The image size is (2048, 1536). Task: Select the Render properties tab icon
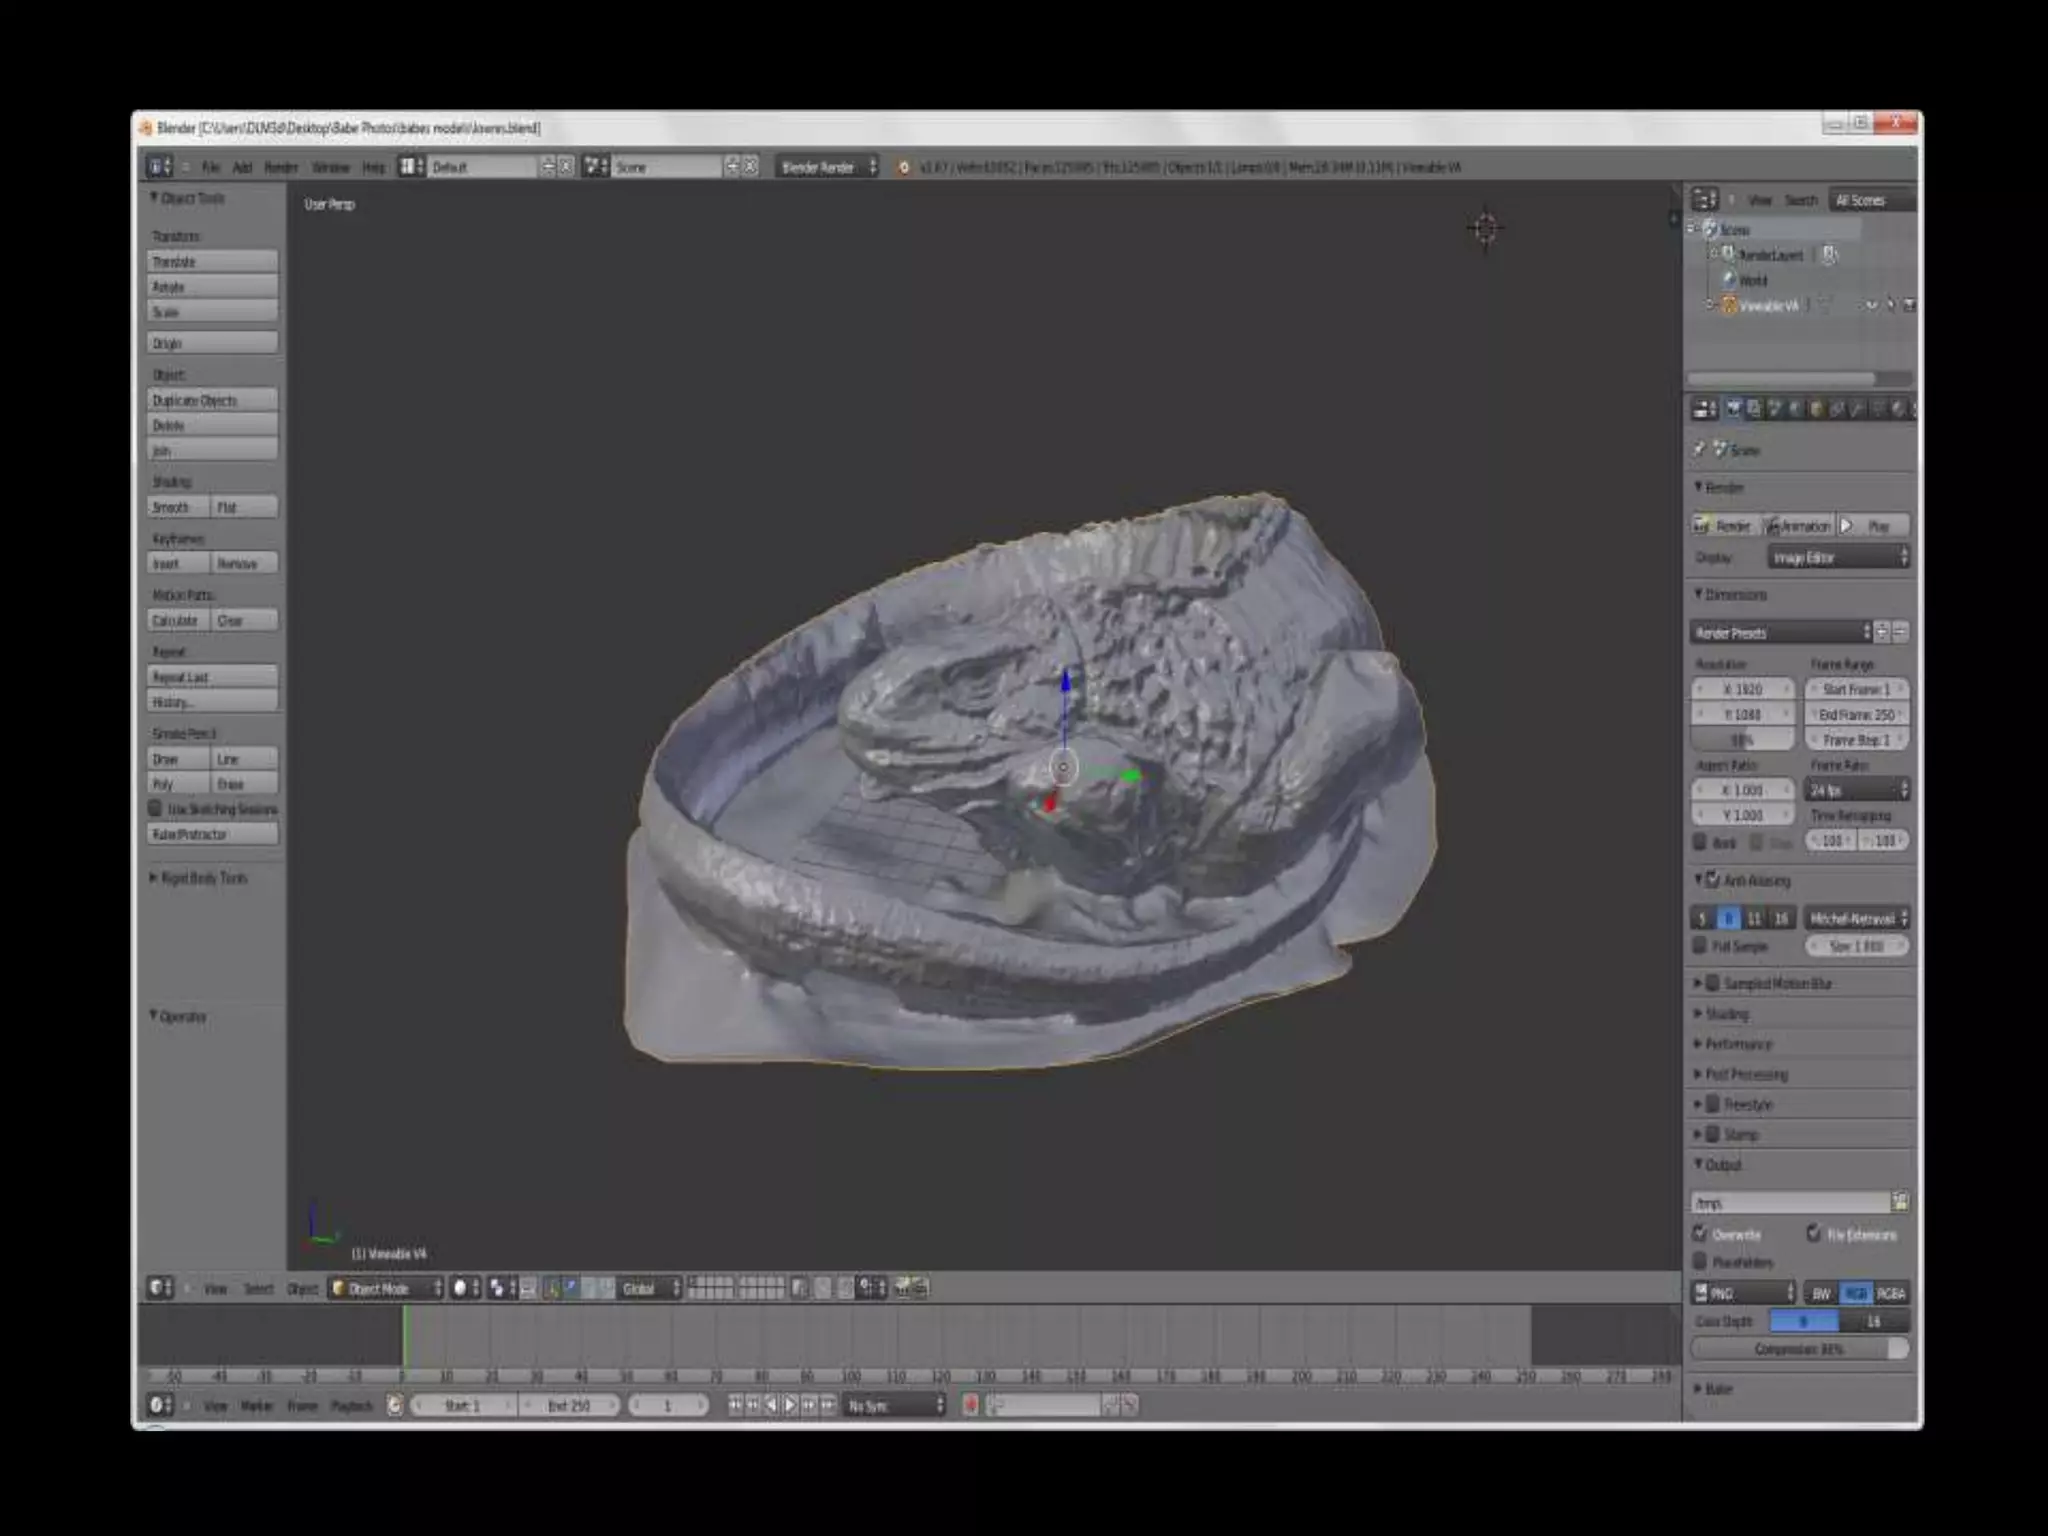pyautogui.click(x=1733, y=409)
